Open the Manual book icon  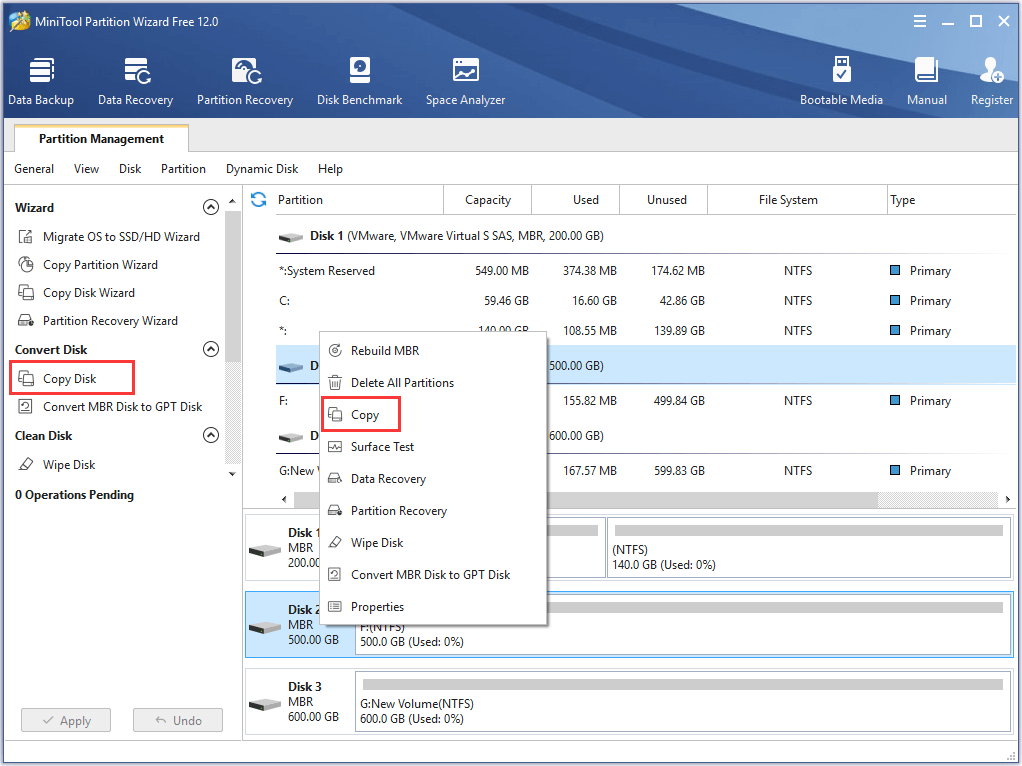[926, 81]
